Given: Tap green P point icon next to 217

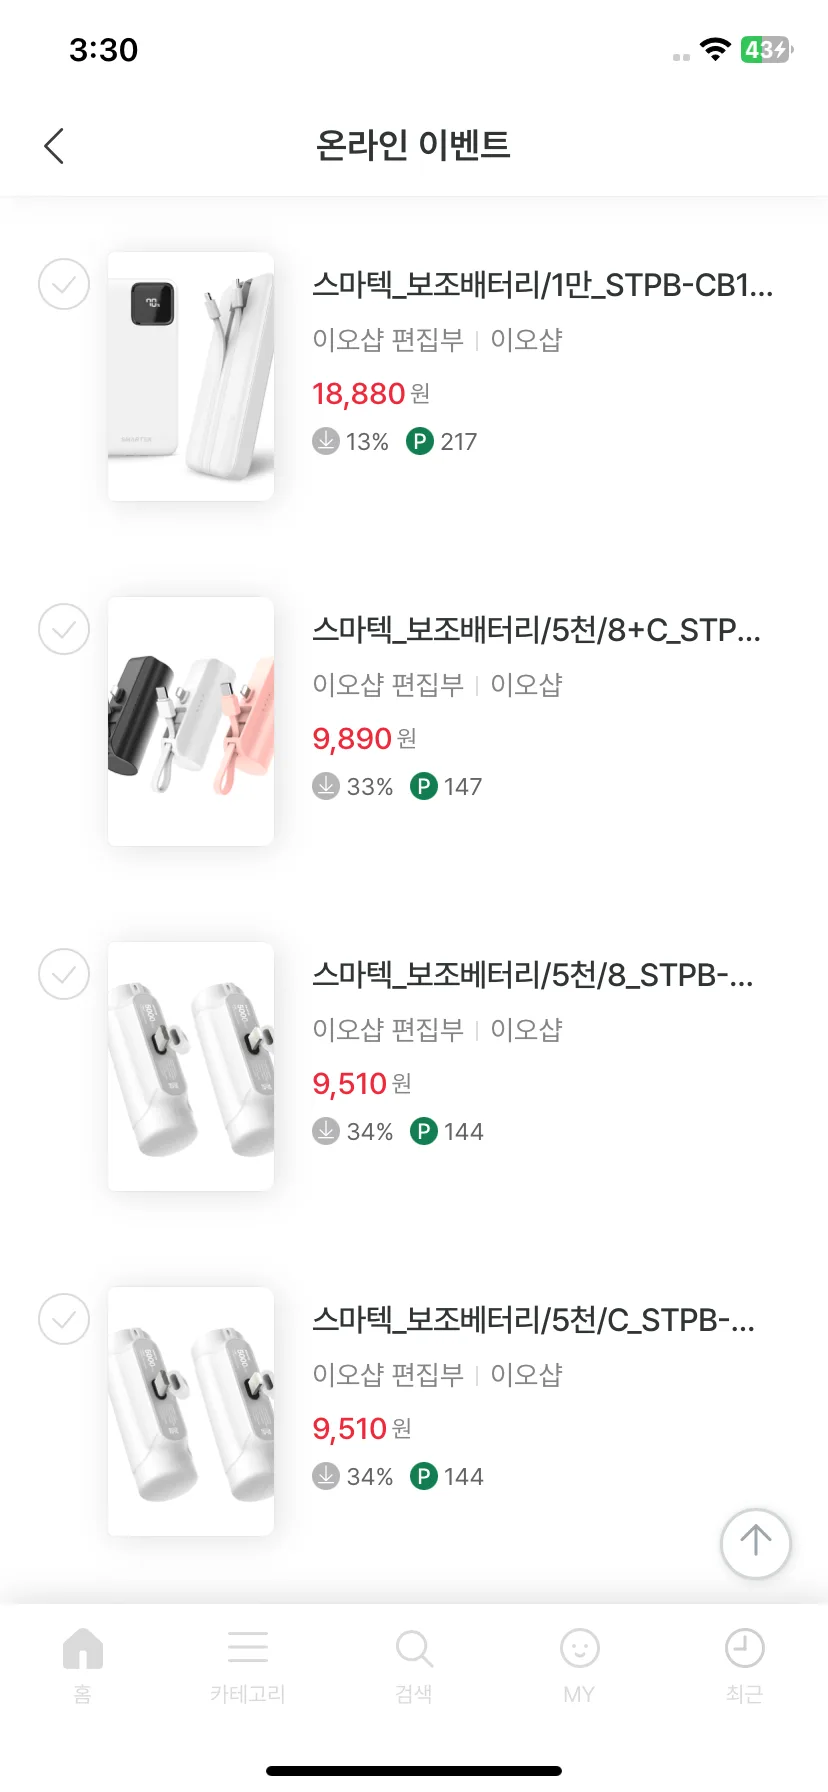Looking at the screenshot, I should tap(420, 441).
